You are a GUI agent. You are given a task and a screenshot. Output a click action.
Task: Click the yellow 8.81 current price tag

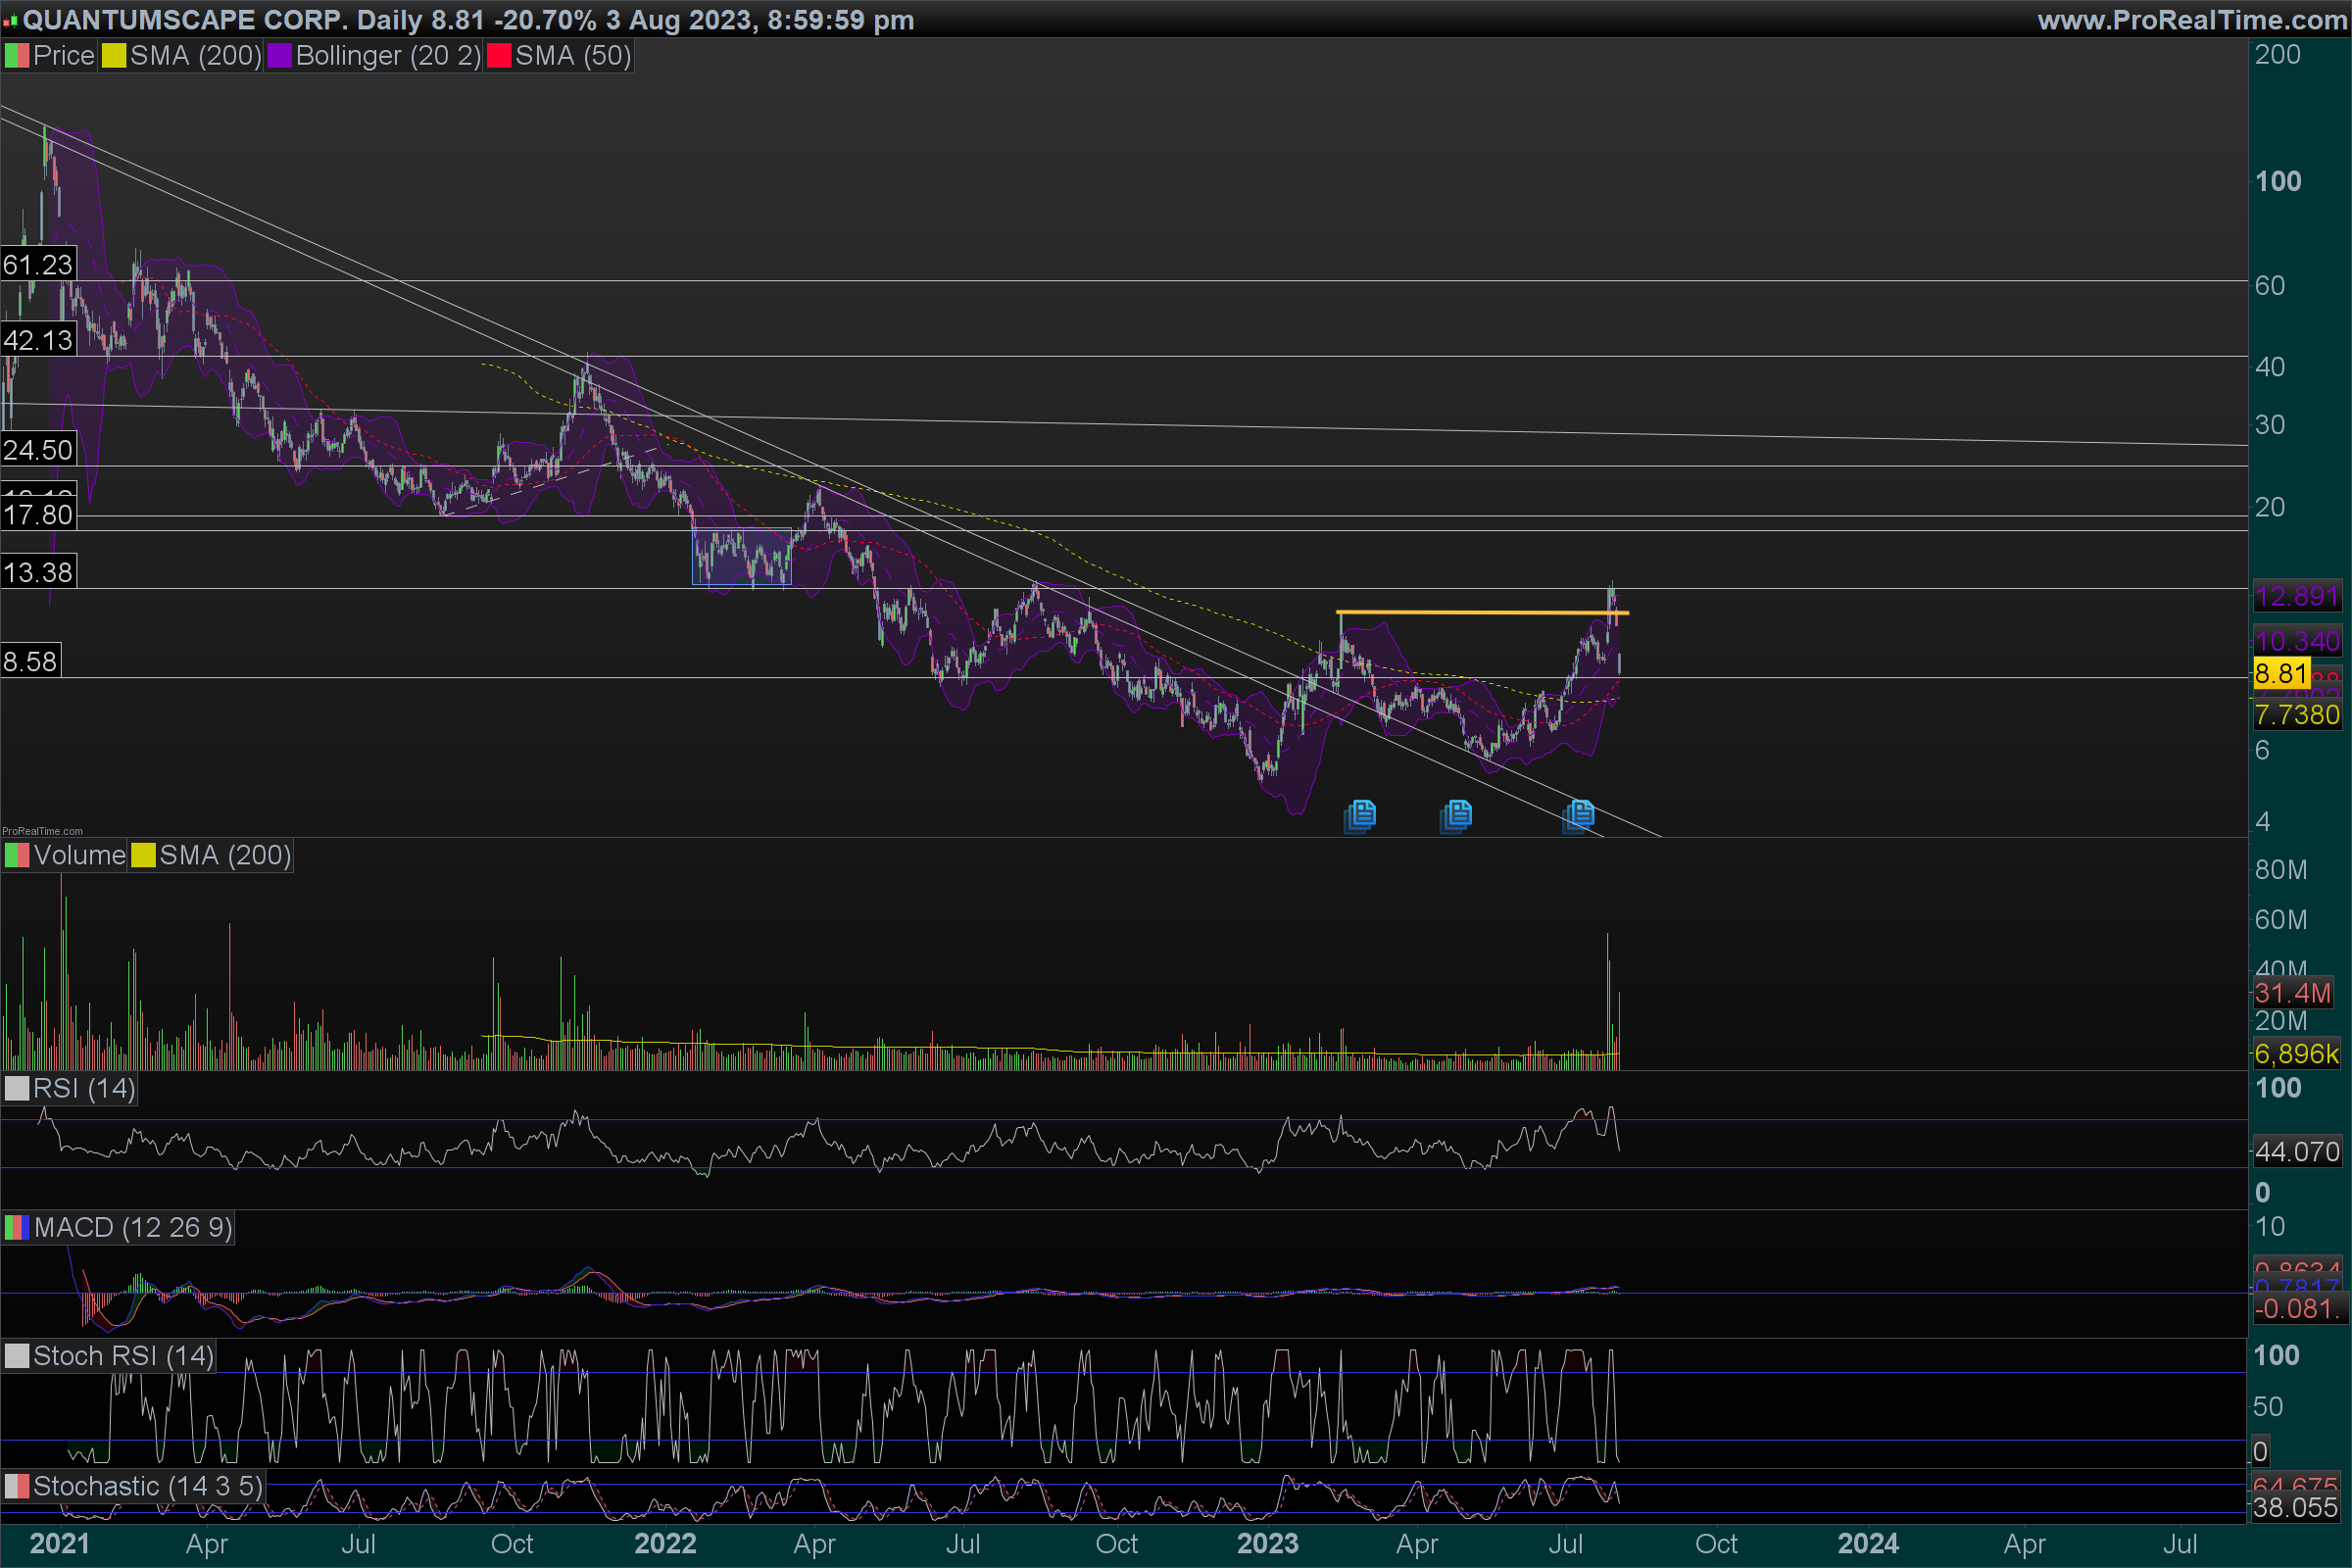[2281, 674]
